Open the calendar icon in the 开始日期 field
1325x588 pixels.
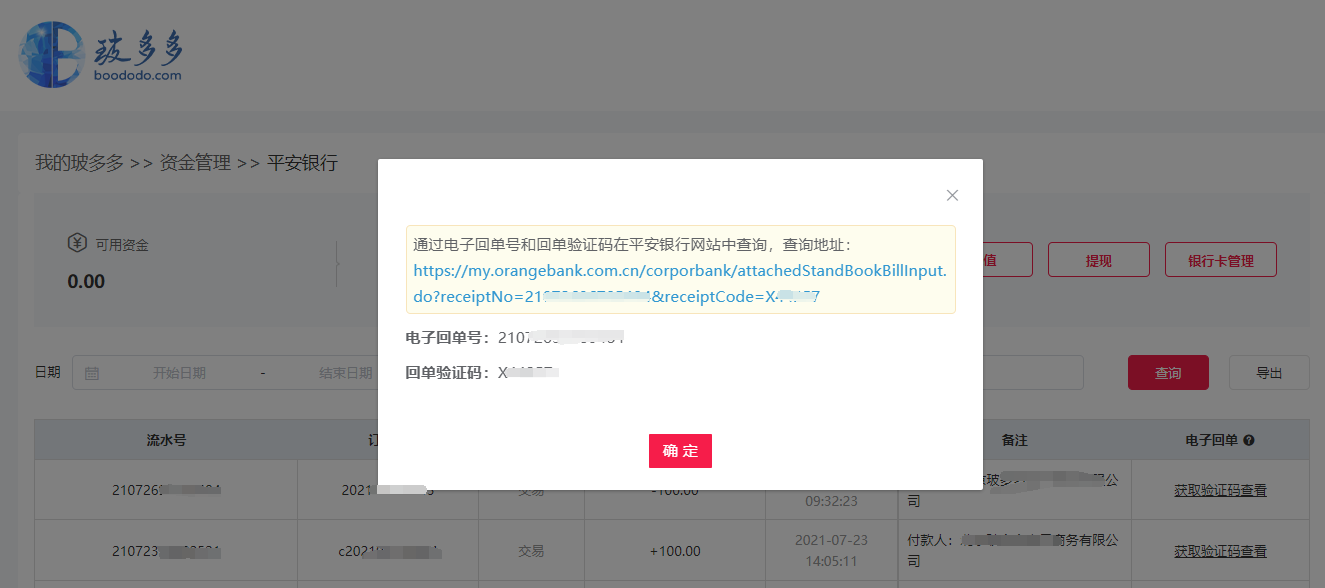pos(92,373)
